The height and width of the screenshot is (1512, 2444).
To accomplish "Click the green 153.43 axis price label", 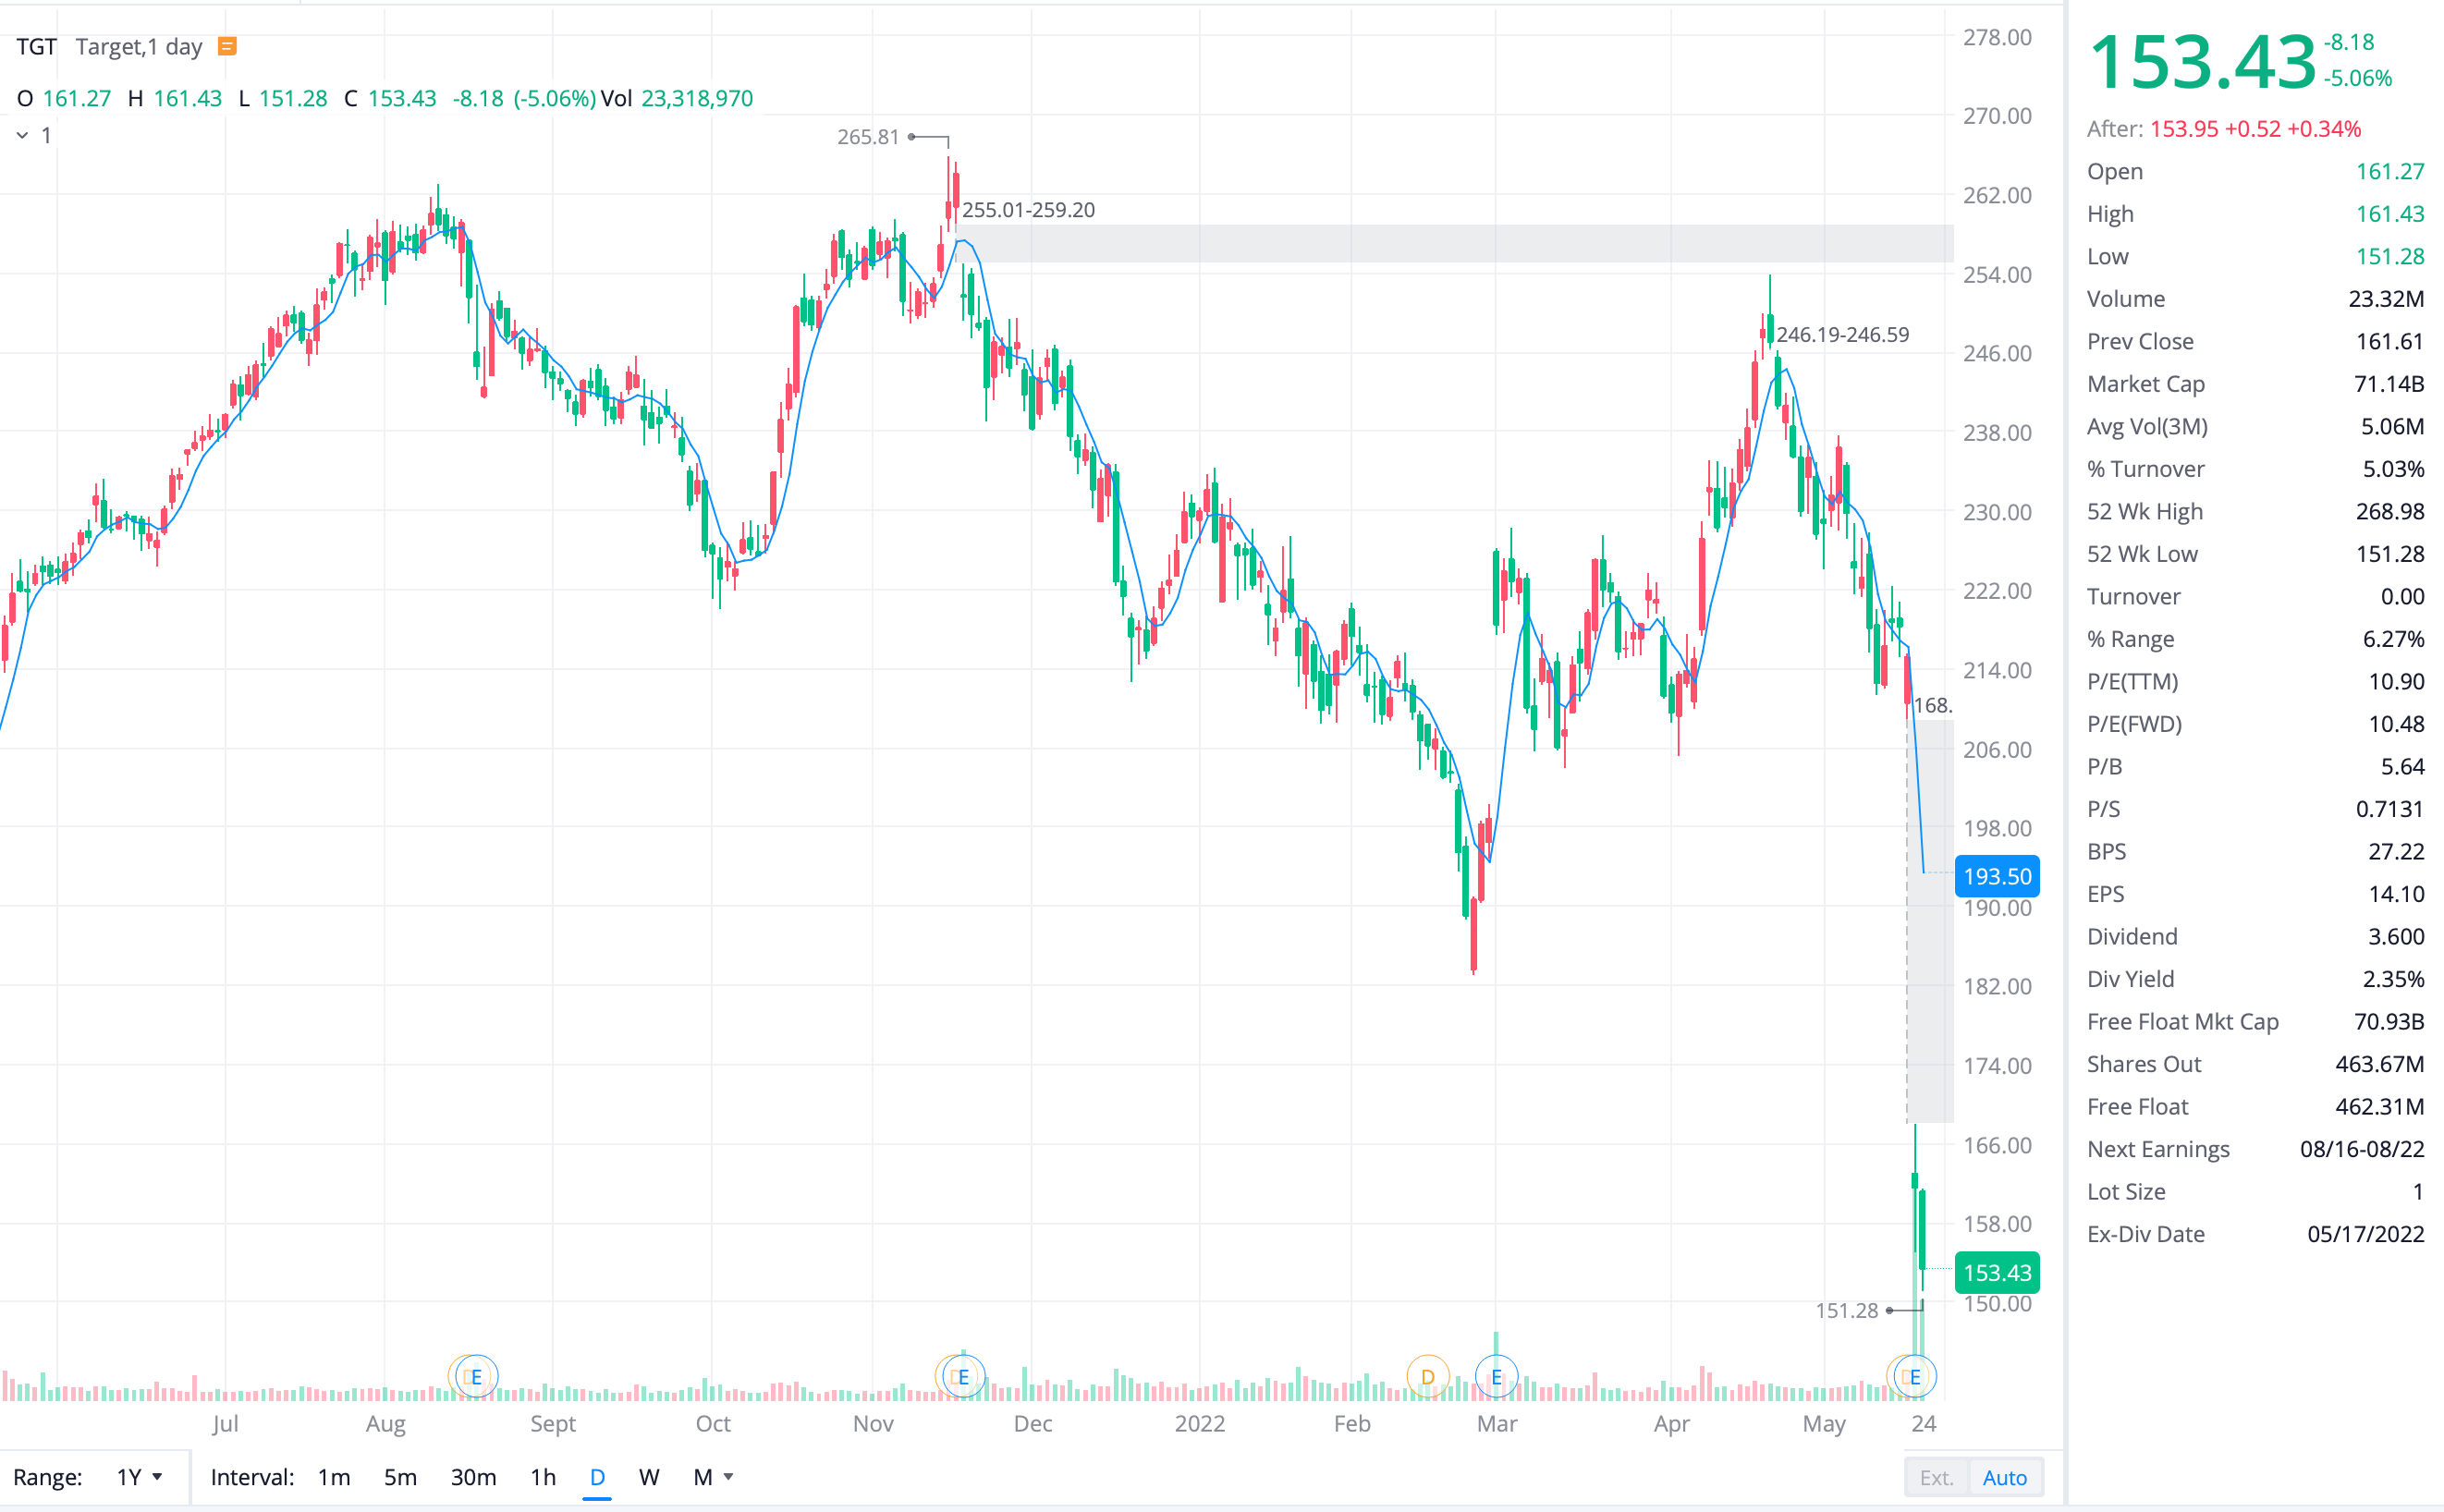I will (x=1997, y=1272).
